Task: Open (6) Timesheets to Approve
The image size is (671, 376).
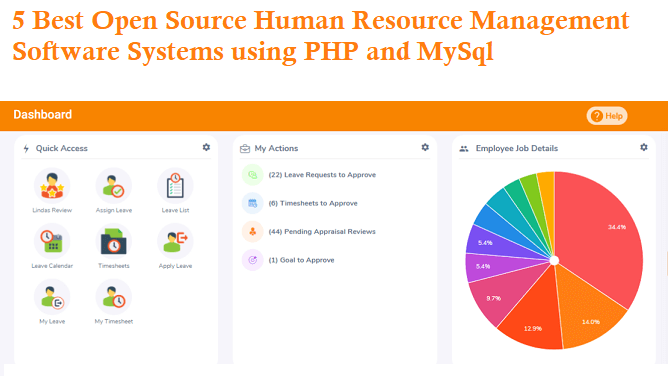Action: tap(313, 203)
